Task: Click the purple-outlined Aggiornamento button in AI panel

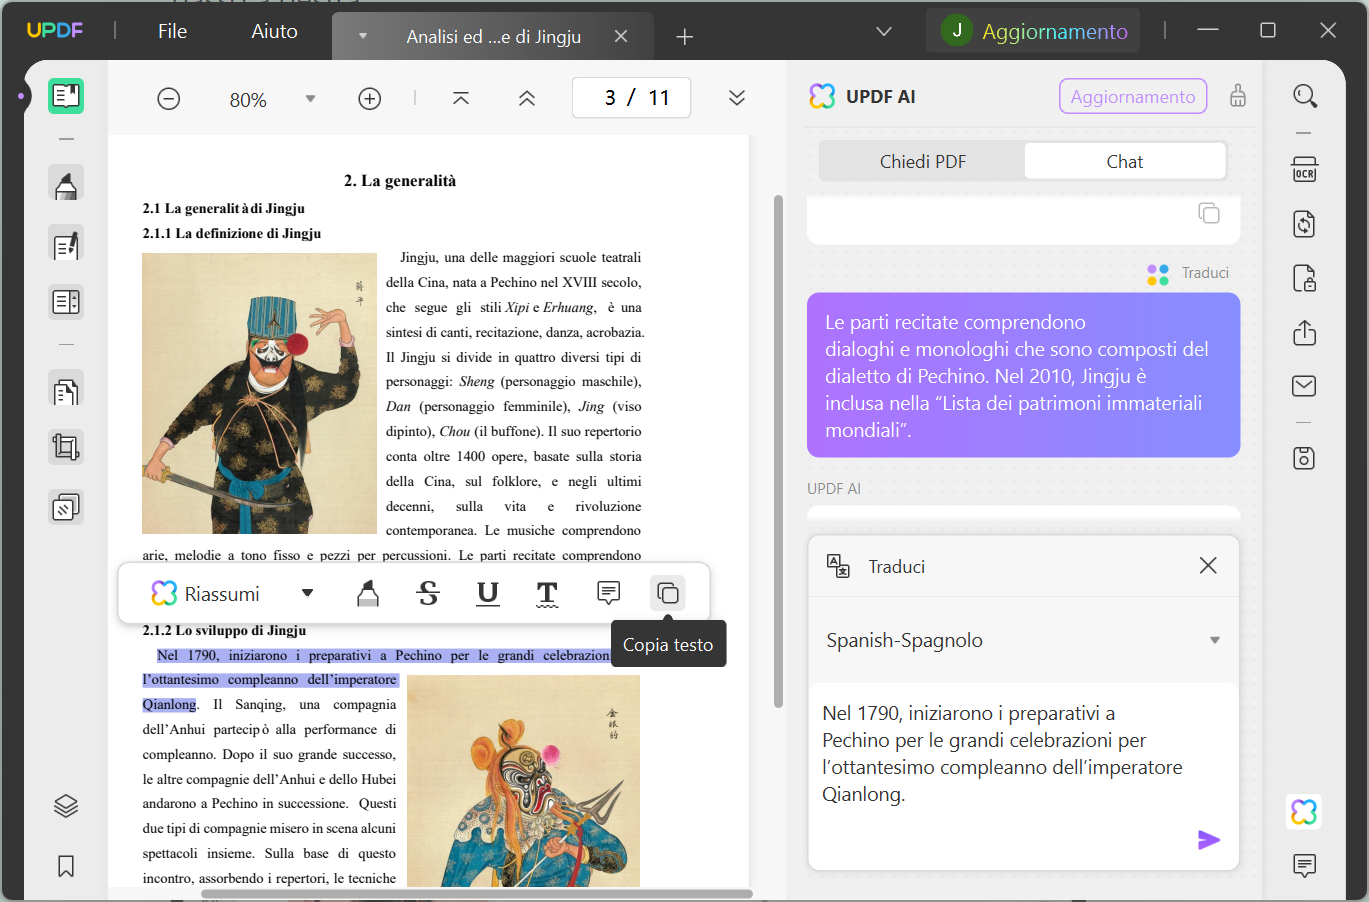Action: pyautogui.click(x=1133, y=97)
